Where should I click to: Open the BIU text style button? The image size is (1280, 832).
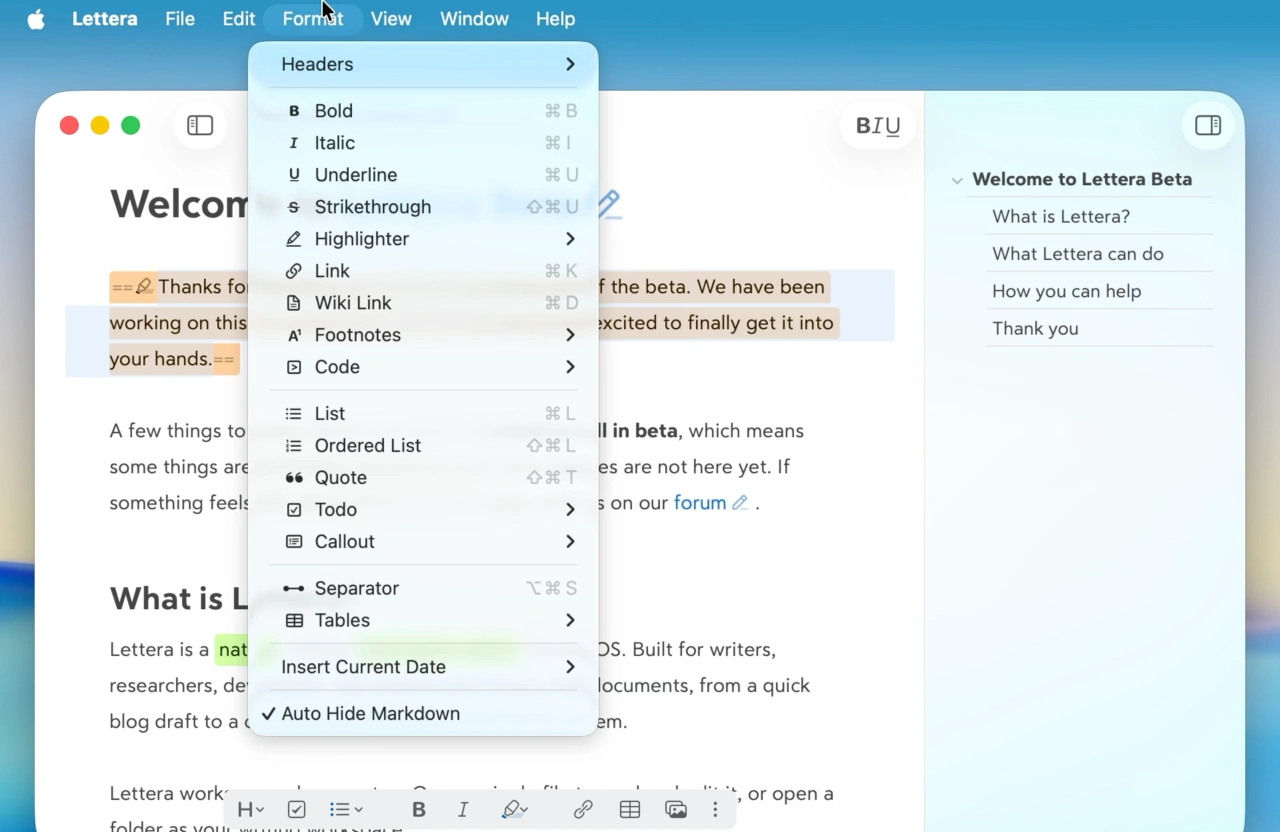click(x=878, y=126)
